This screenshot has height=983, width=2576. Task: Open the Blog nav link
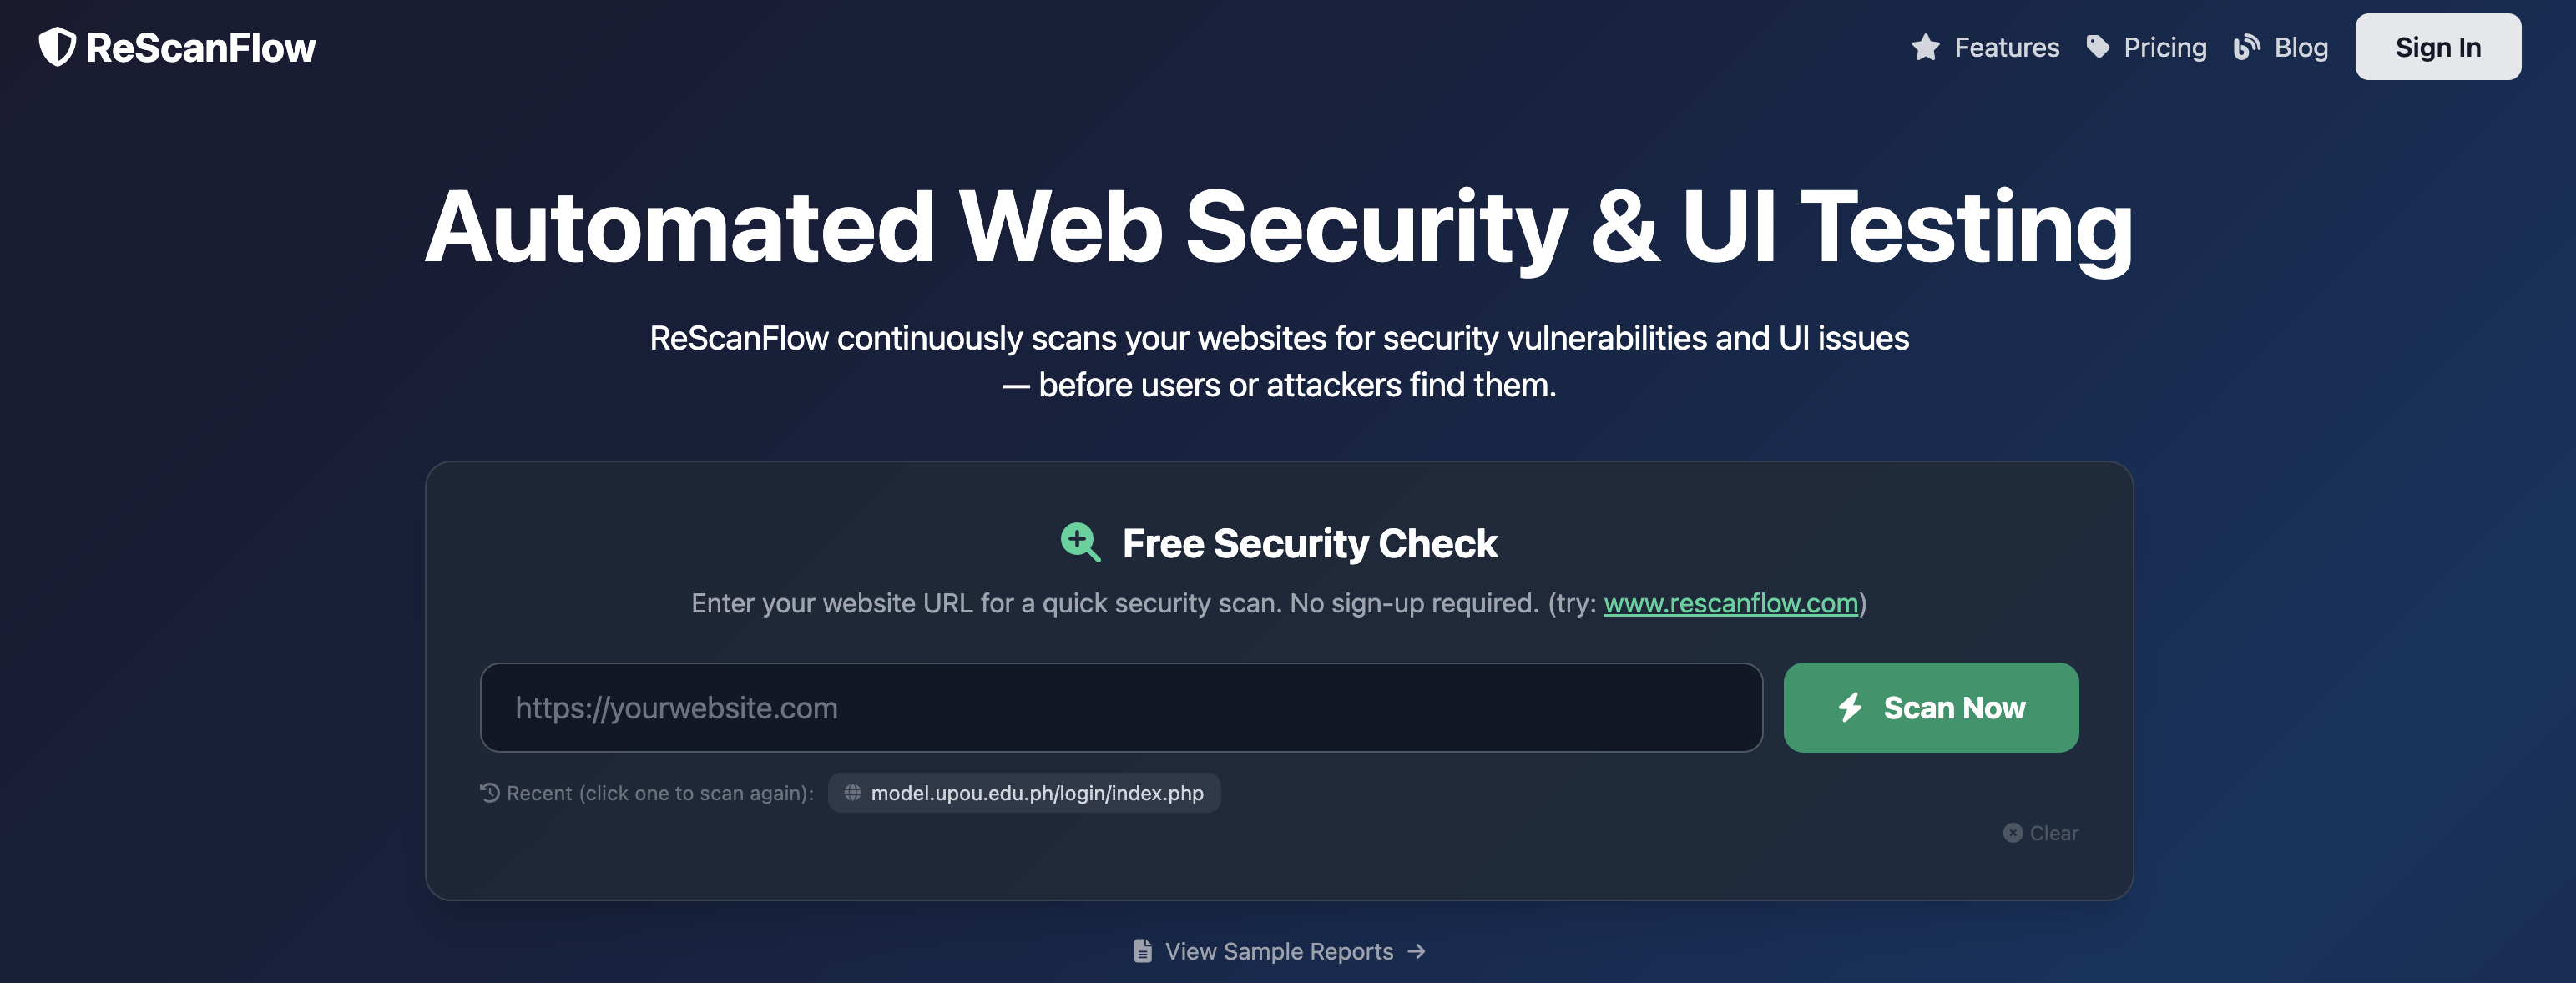tap(2300, 47)
